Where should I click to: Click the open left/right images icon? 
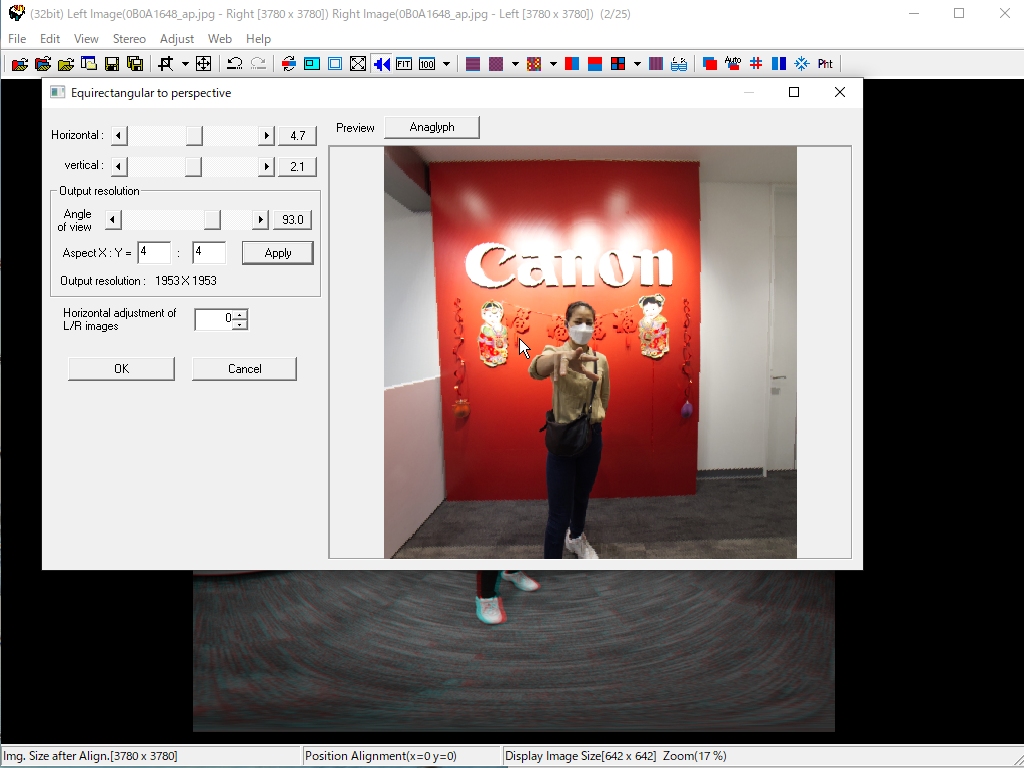[x=43, y=63]
